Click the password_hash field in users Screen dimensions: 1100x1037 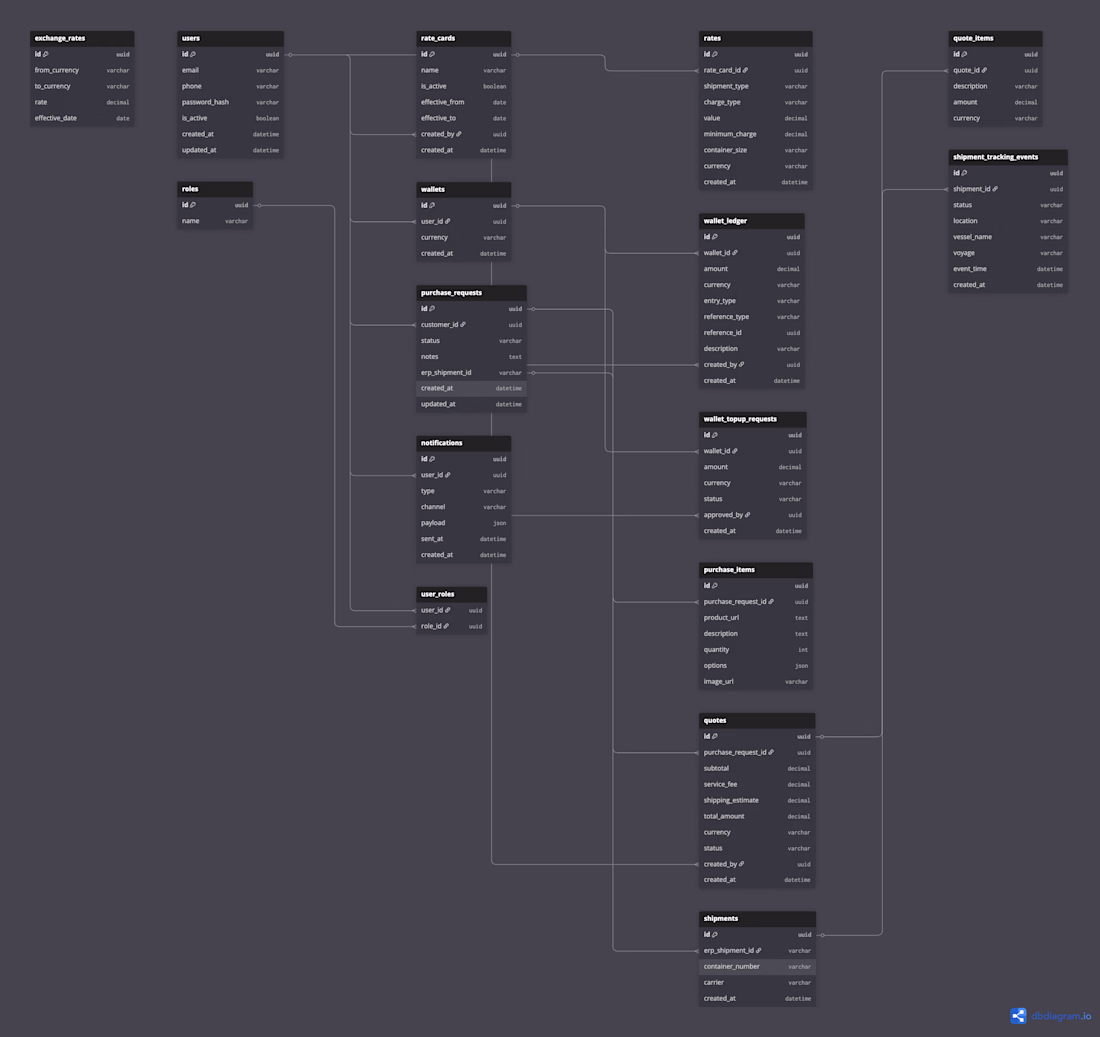(230, 102)
